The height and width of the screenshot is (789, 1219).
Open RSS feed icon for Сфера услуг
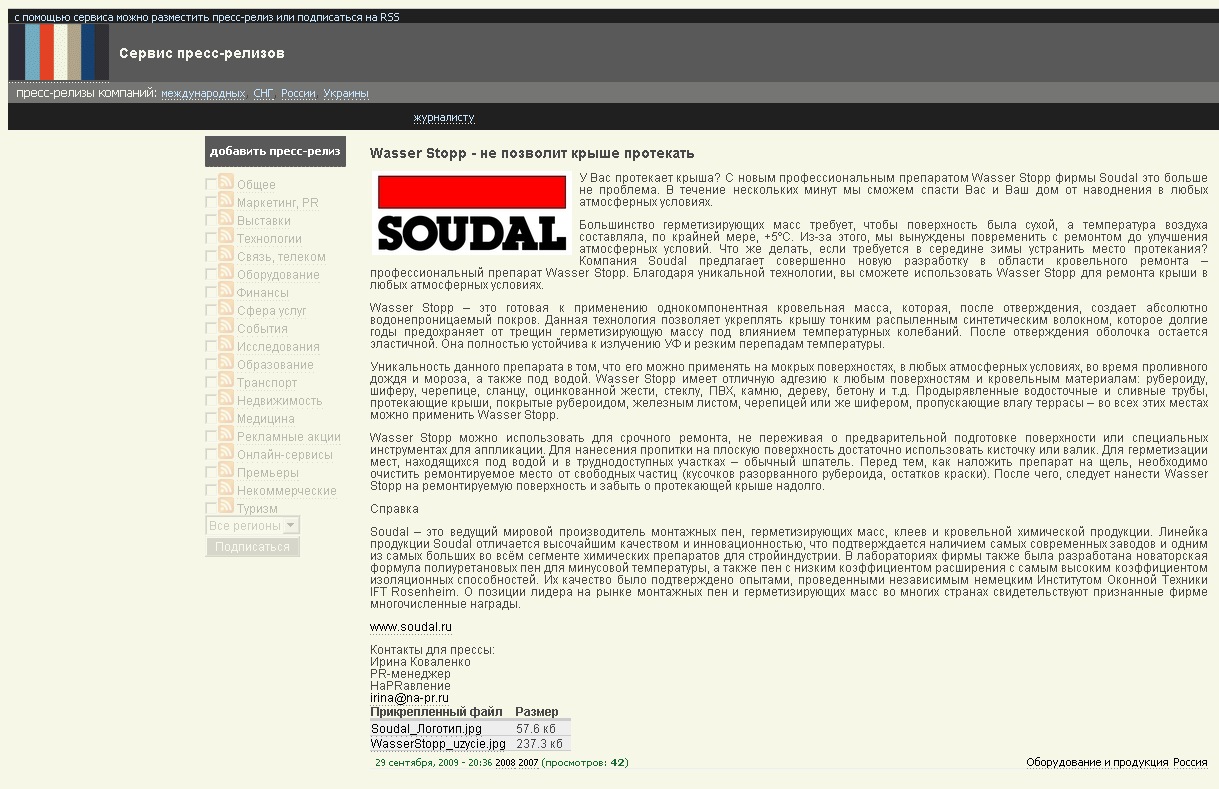point(226,309)
